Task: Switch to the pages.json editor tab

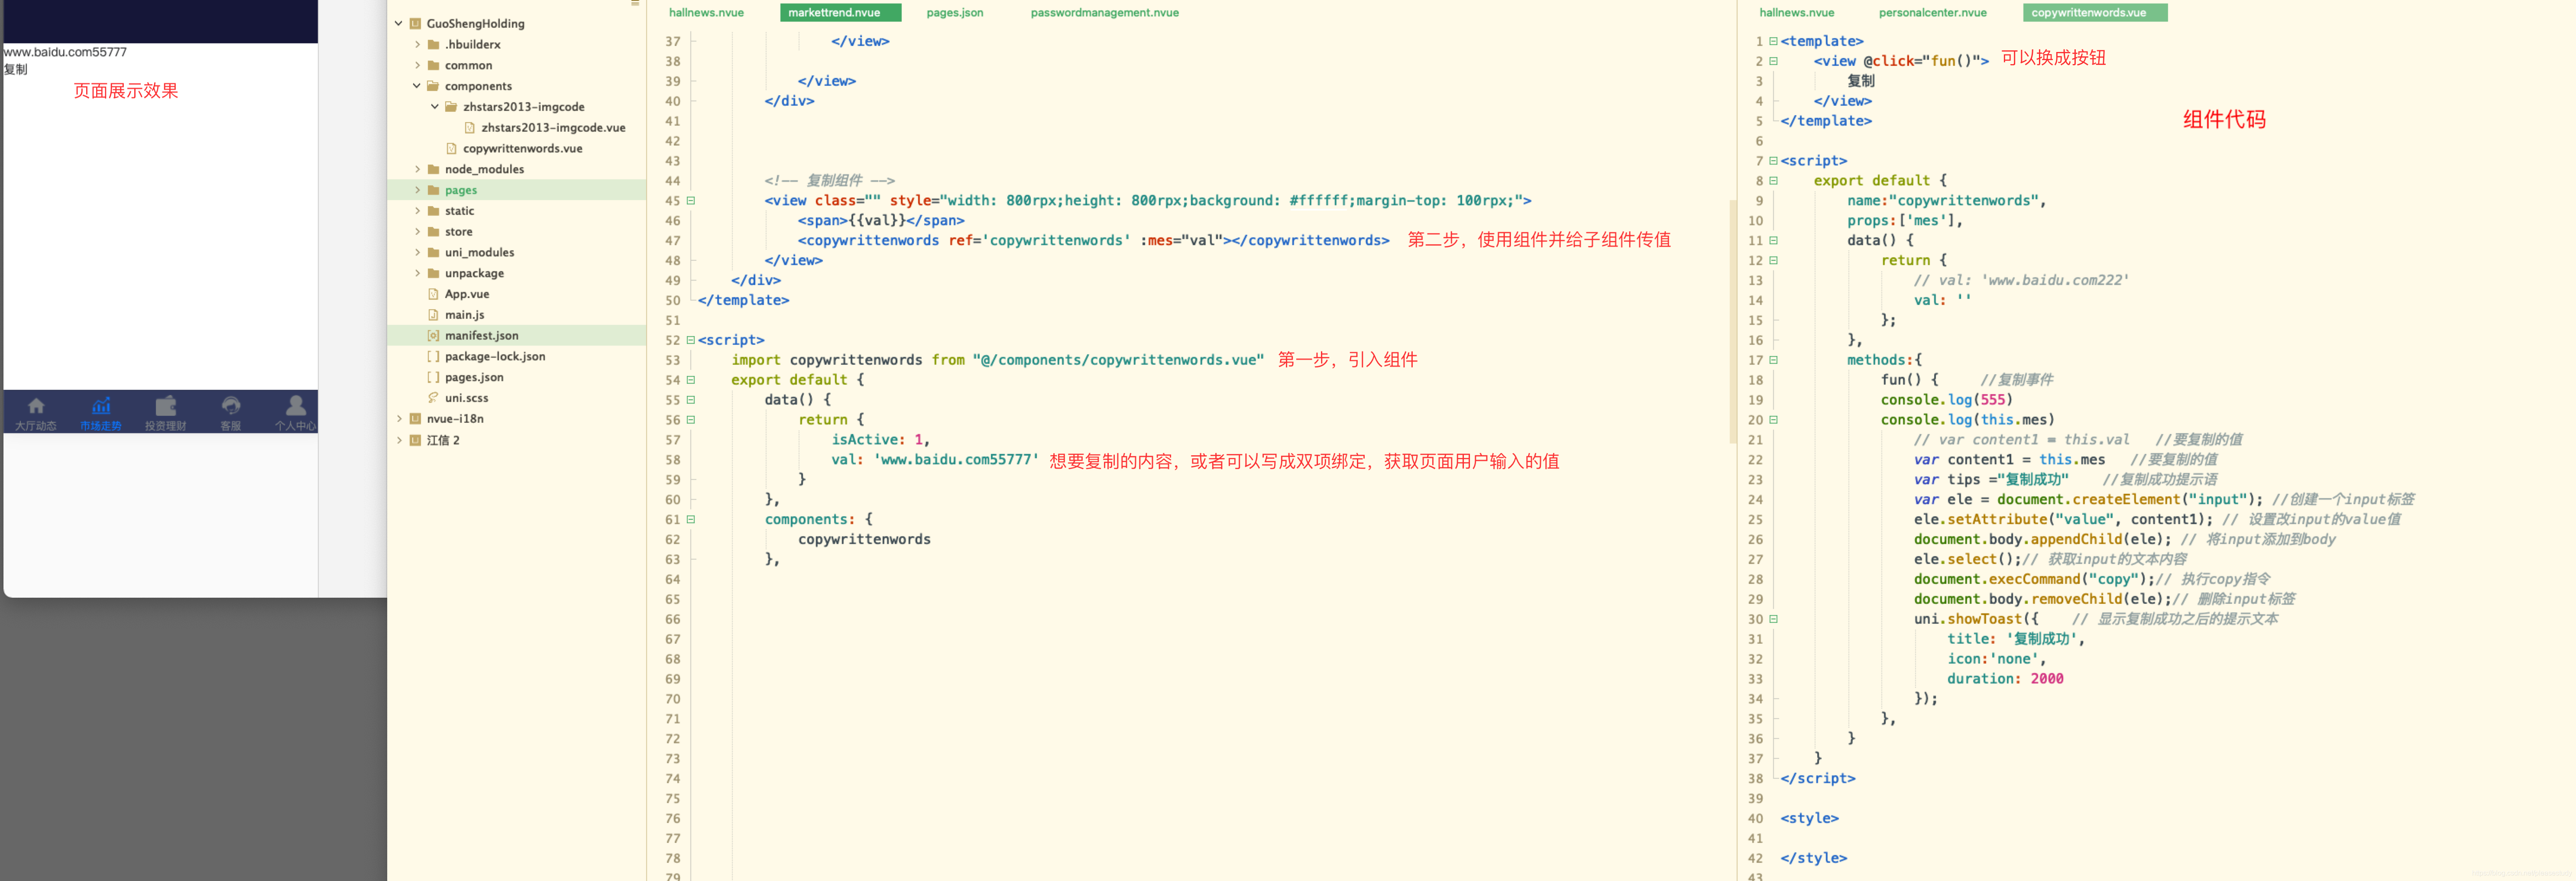Action: (x=954, y=13)
